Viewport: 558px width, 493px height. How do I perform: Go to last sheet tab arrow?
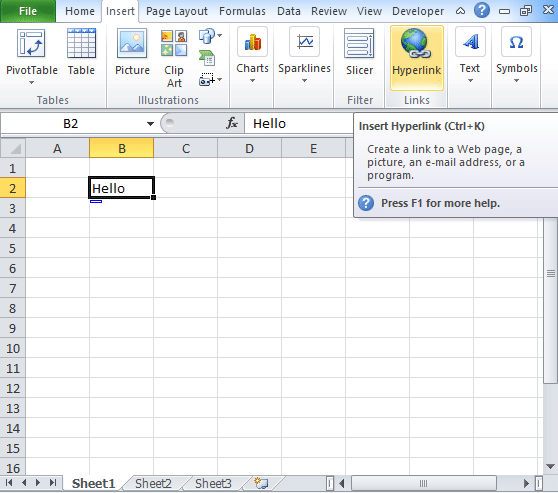[x=53, y=483]
